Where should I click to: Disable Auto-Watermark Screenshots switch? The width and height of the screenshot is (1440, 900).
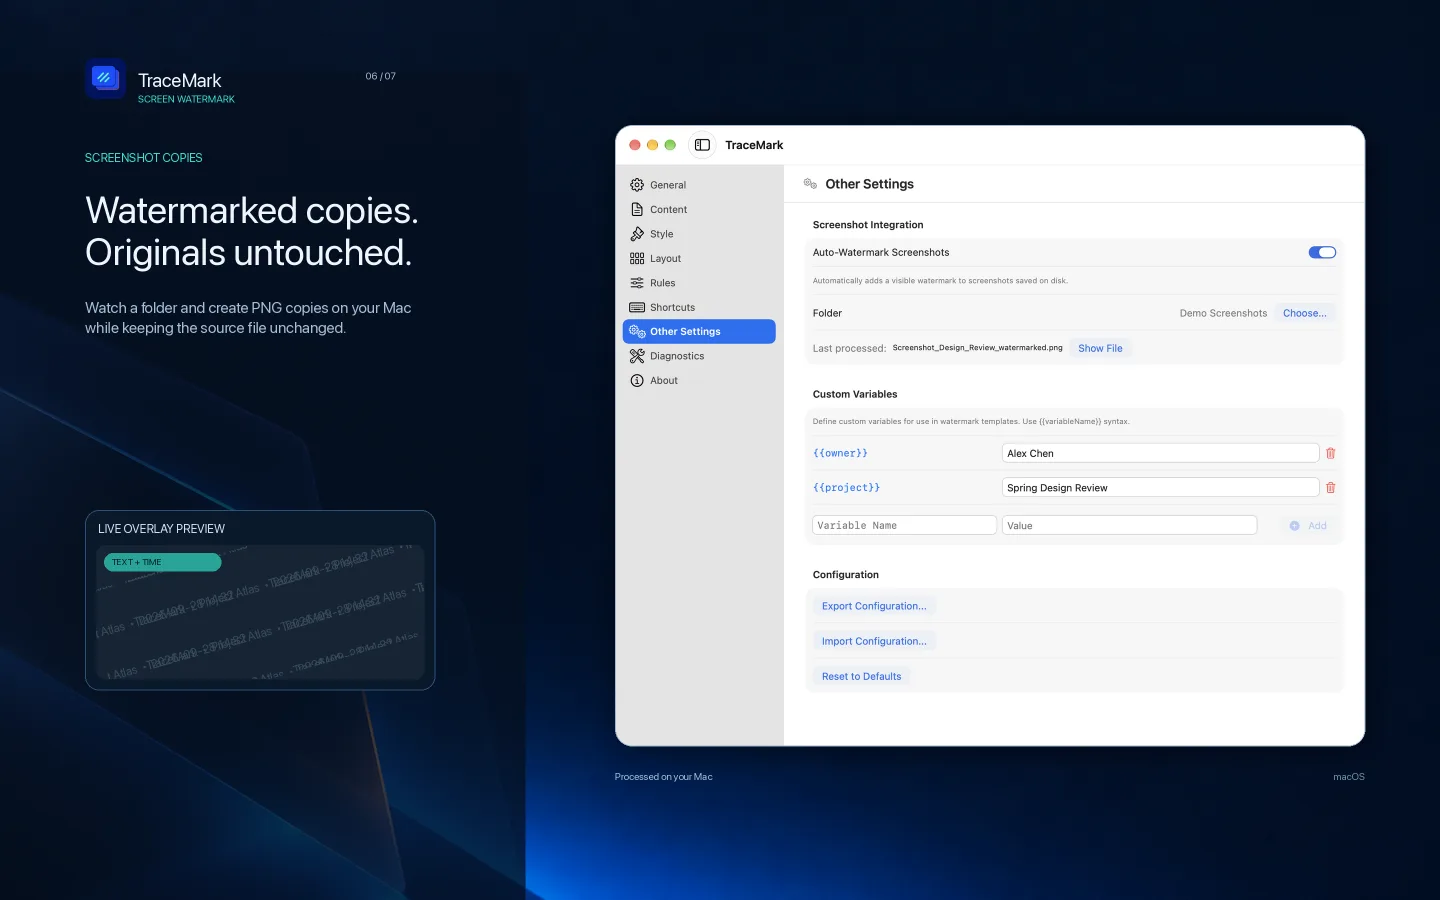click(x=1322, y=252)
